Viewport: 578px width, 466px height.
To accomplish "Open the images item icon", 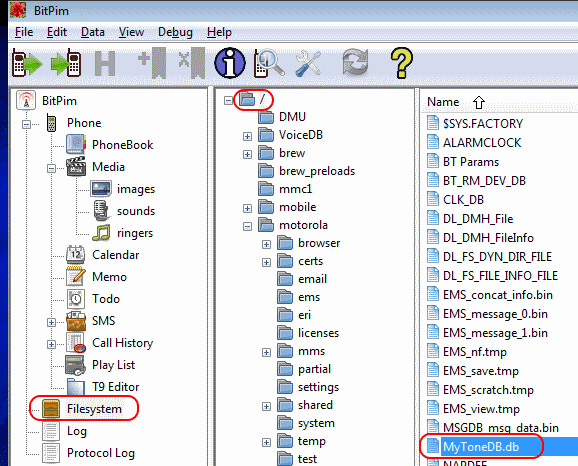I will coord(101,188).
